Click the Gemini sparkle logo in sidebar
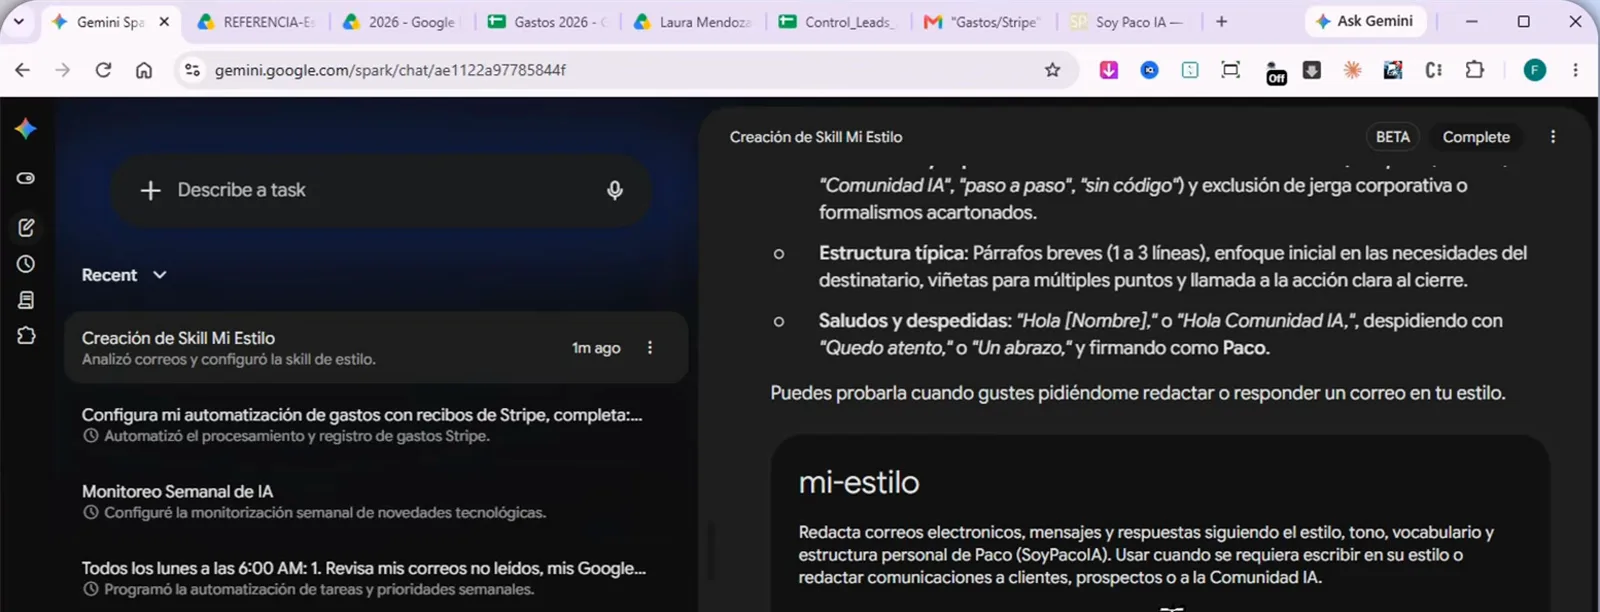Screen dimensions: 1600x612 (x=26, y=128)
